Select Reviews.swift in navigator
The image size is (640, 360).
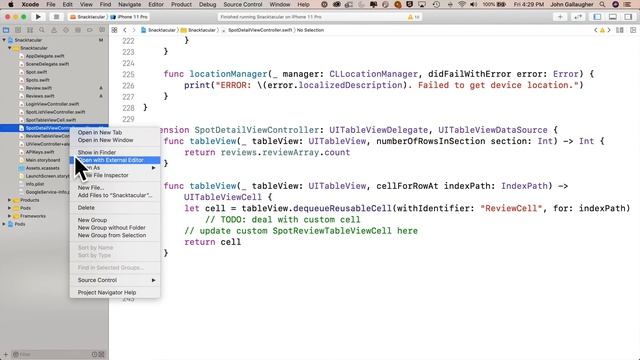click(40, 96)
